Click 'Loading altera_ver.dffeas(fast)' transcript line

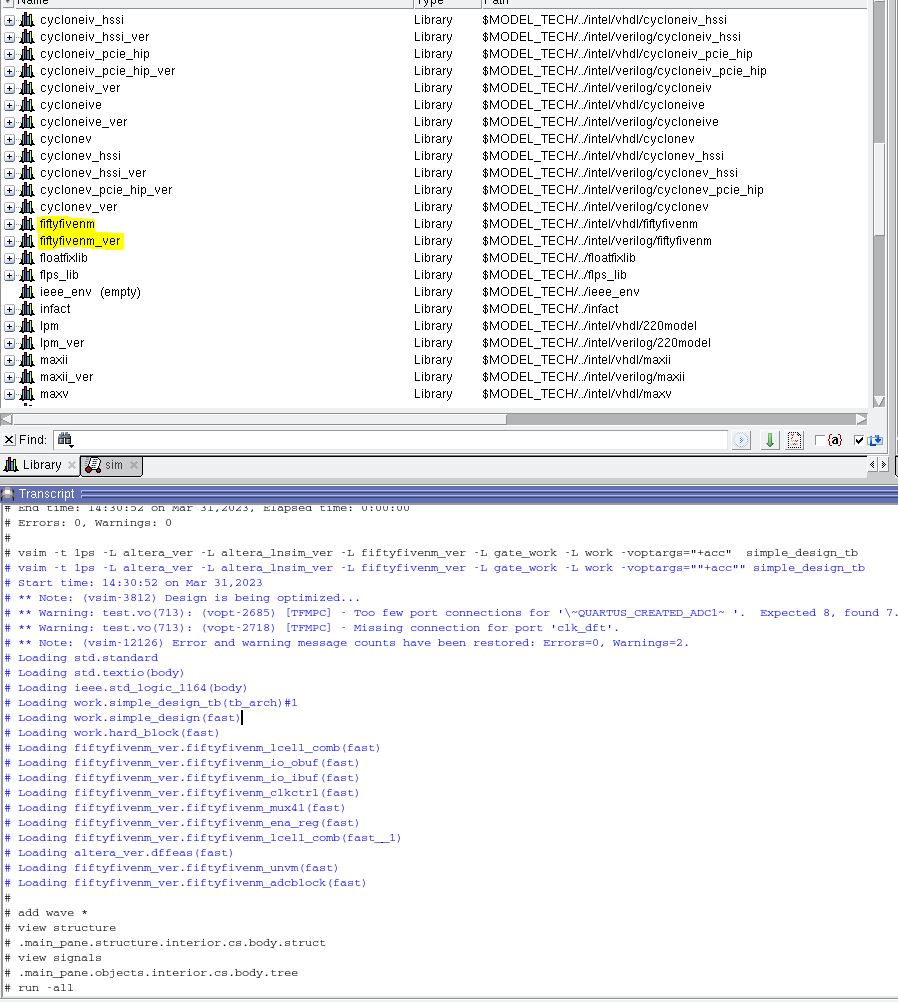pyautogui.click(x=125, y=852)
